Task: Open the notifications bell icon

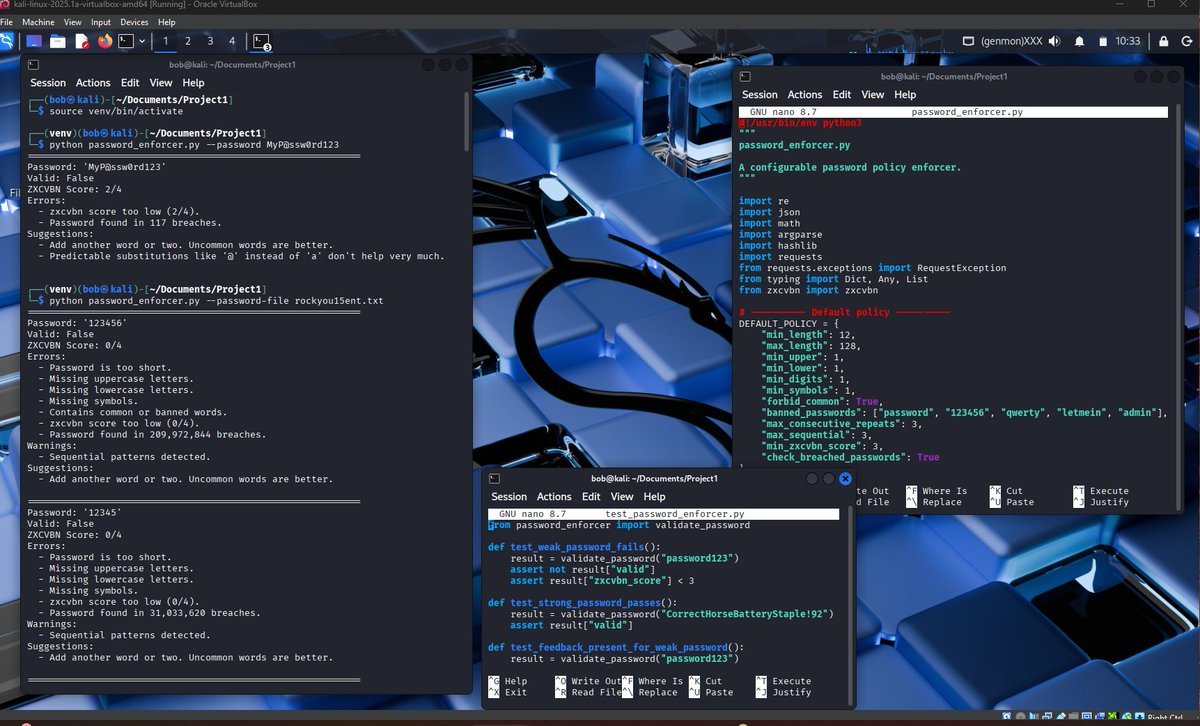Action: [x=1080, y=41]
